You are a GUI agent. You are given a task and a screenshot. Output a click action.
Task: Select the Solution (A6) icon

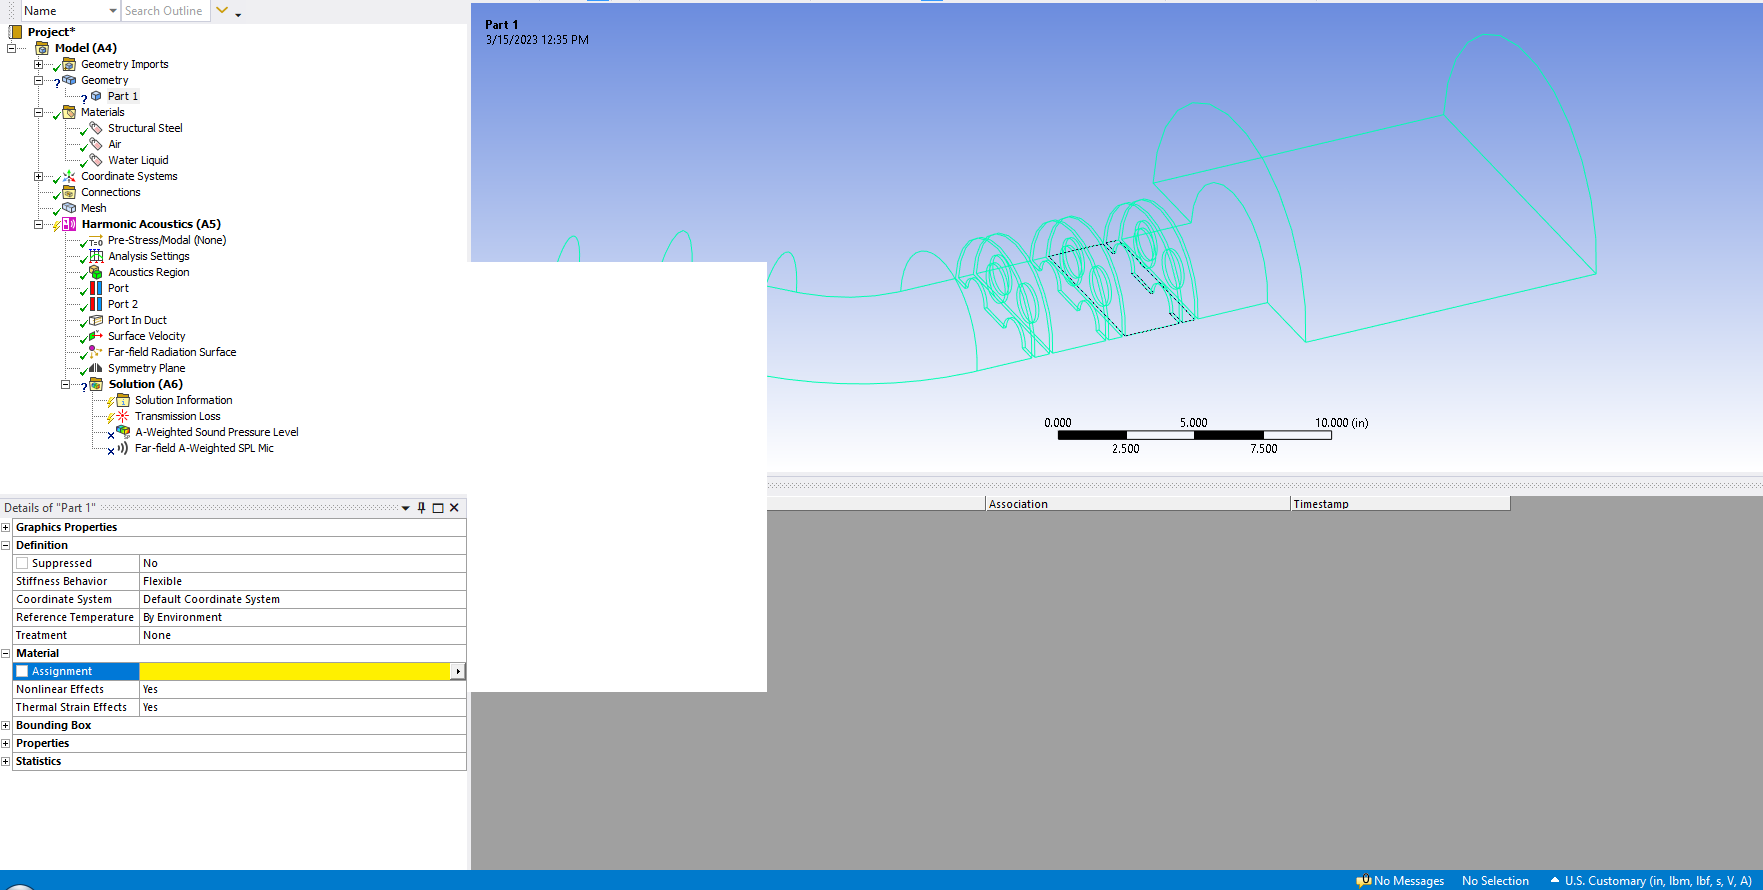click(96, 384)
